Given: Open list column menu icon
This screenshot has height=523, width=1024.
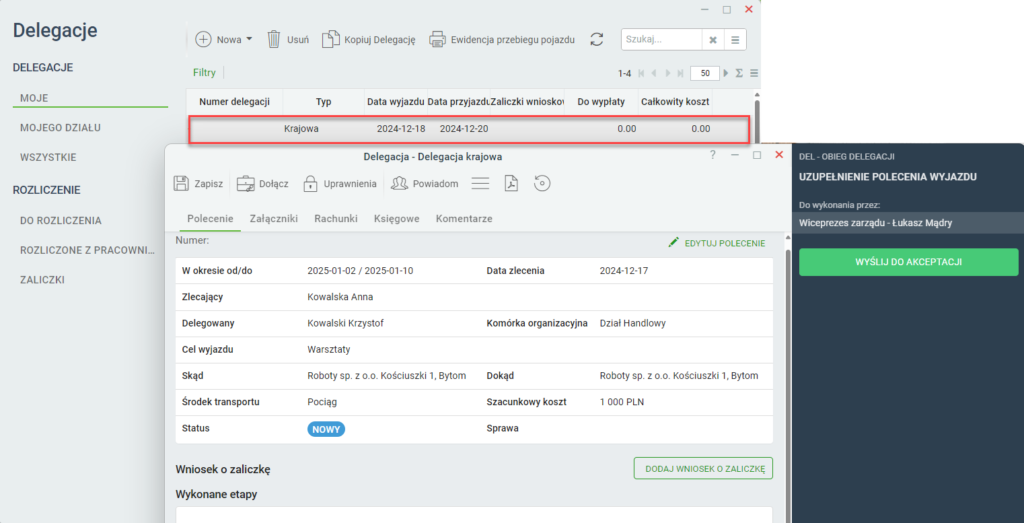Looking at the screenshot, I should click(754, 73).
